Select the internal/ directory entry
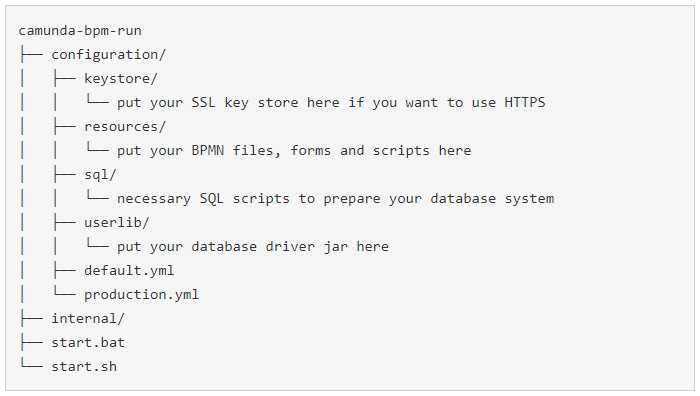The image size is (700, 396). tap(88, 319)
